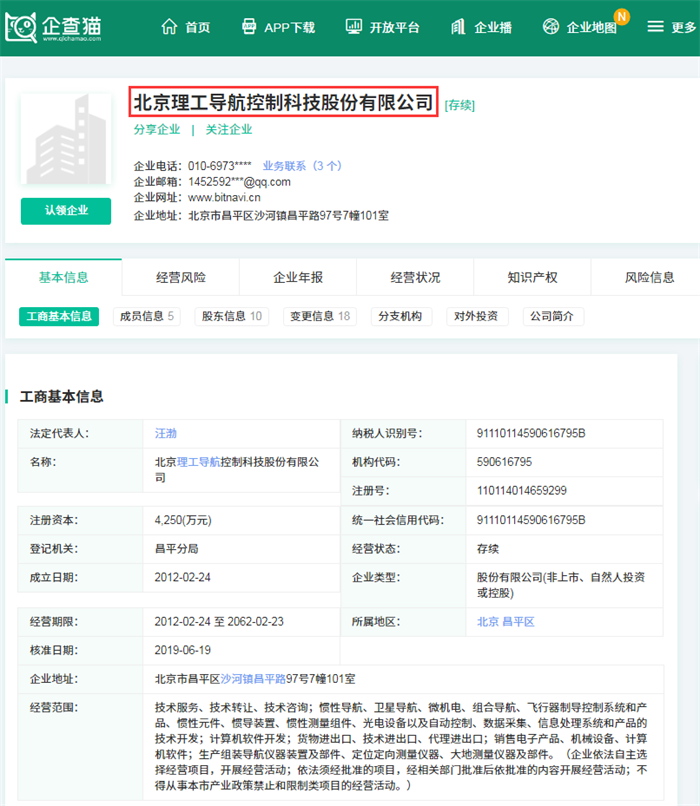Click the orange N badge on 企业地图
The image size is (700, 806).
pos(622,16)
